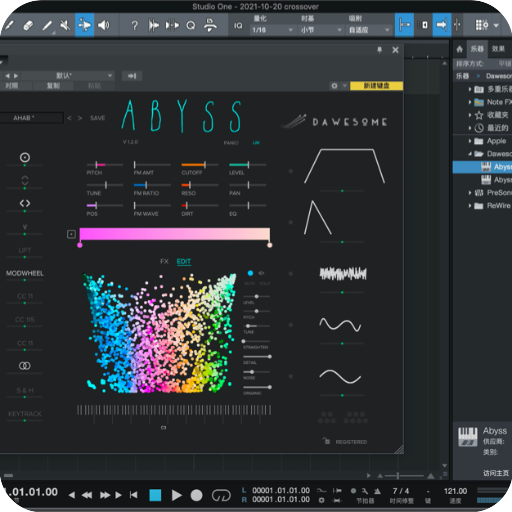The width and height of the screenshot is (512, 512).
Task: Open the snap 自适应 dropdown
Action: 369,30
